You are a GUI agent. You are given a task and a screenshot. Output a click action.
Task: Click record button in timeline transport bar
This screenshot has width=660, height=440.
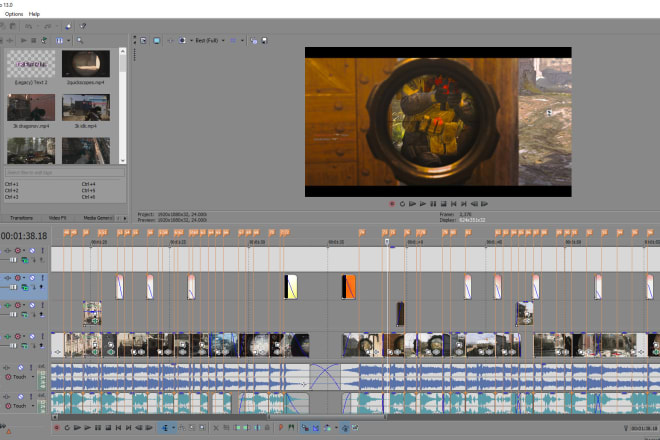pyautogui.click(x=56, y=428)
